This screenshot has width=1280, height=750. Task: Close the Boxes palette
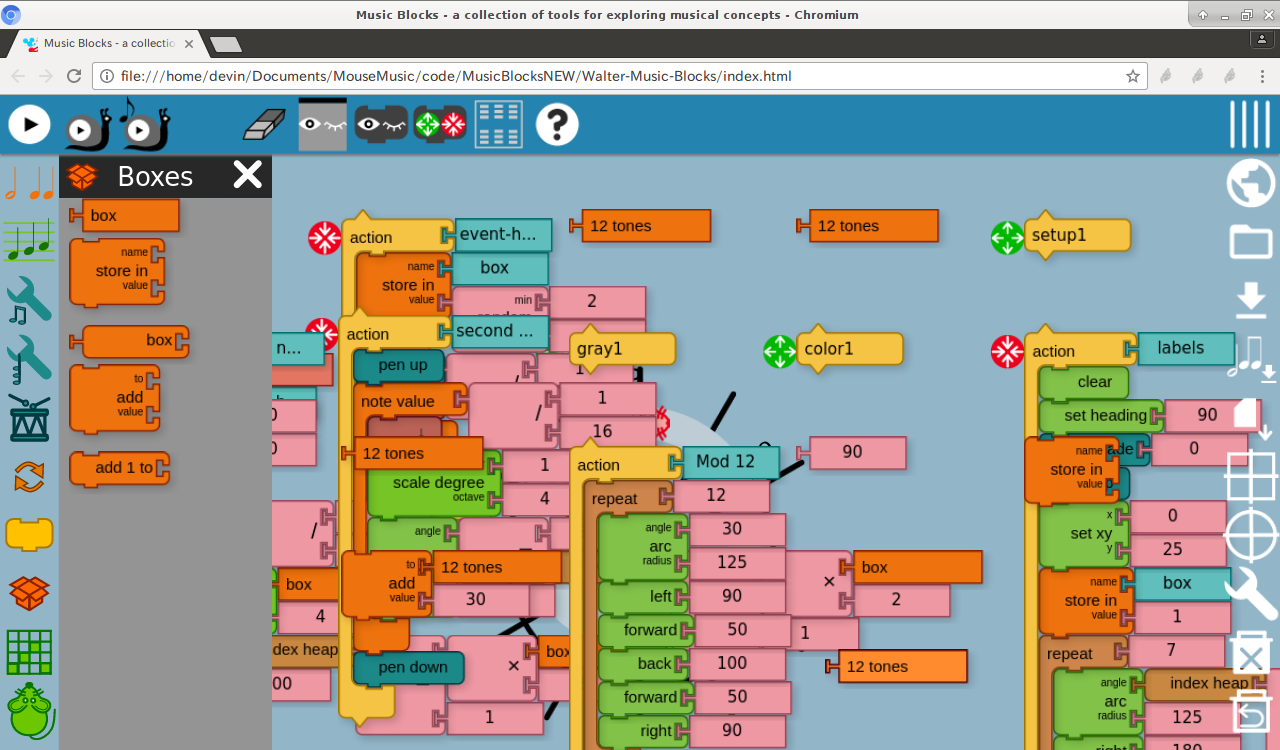pos(247,175)
